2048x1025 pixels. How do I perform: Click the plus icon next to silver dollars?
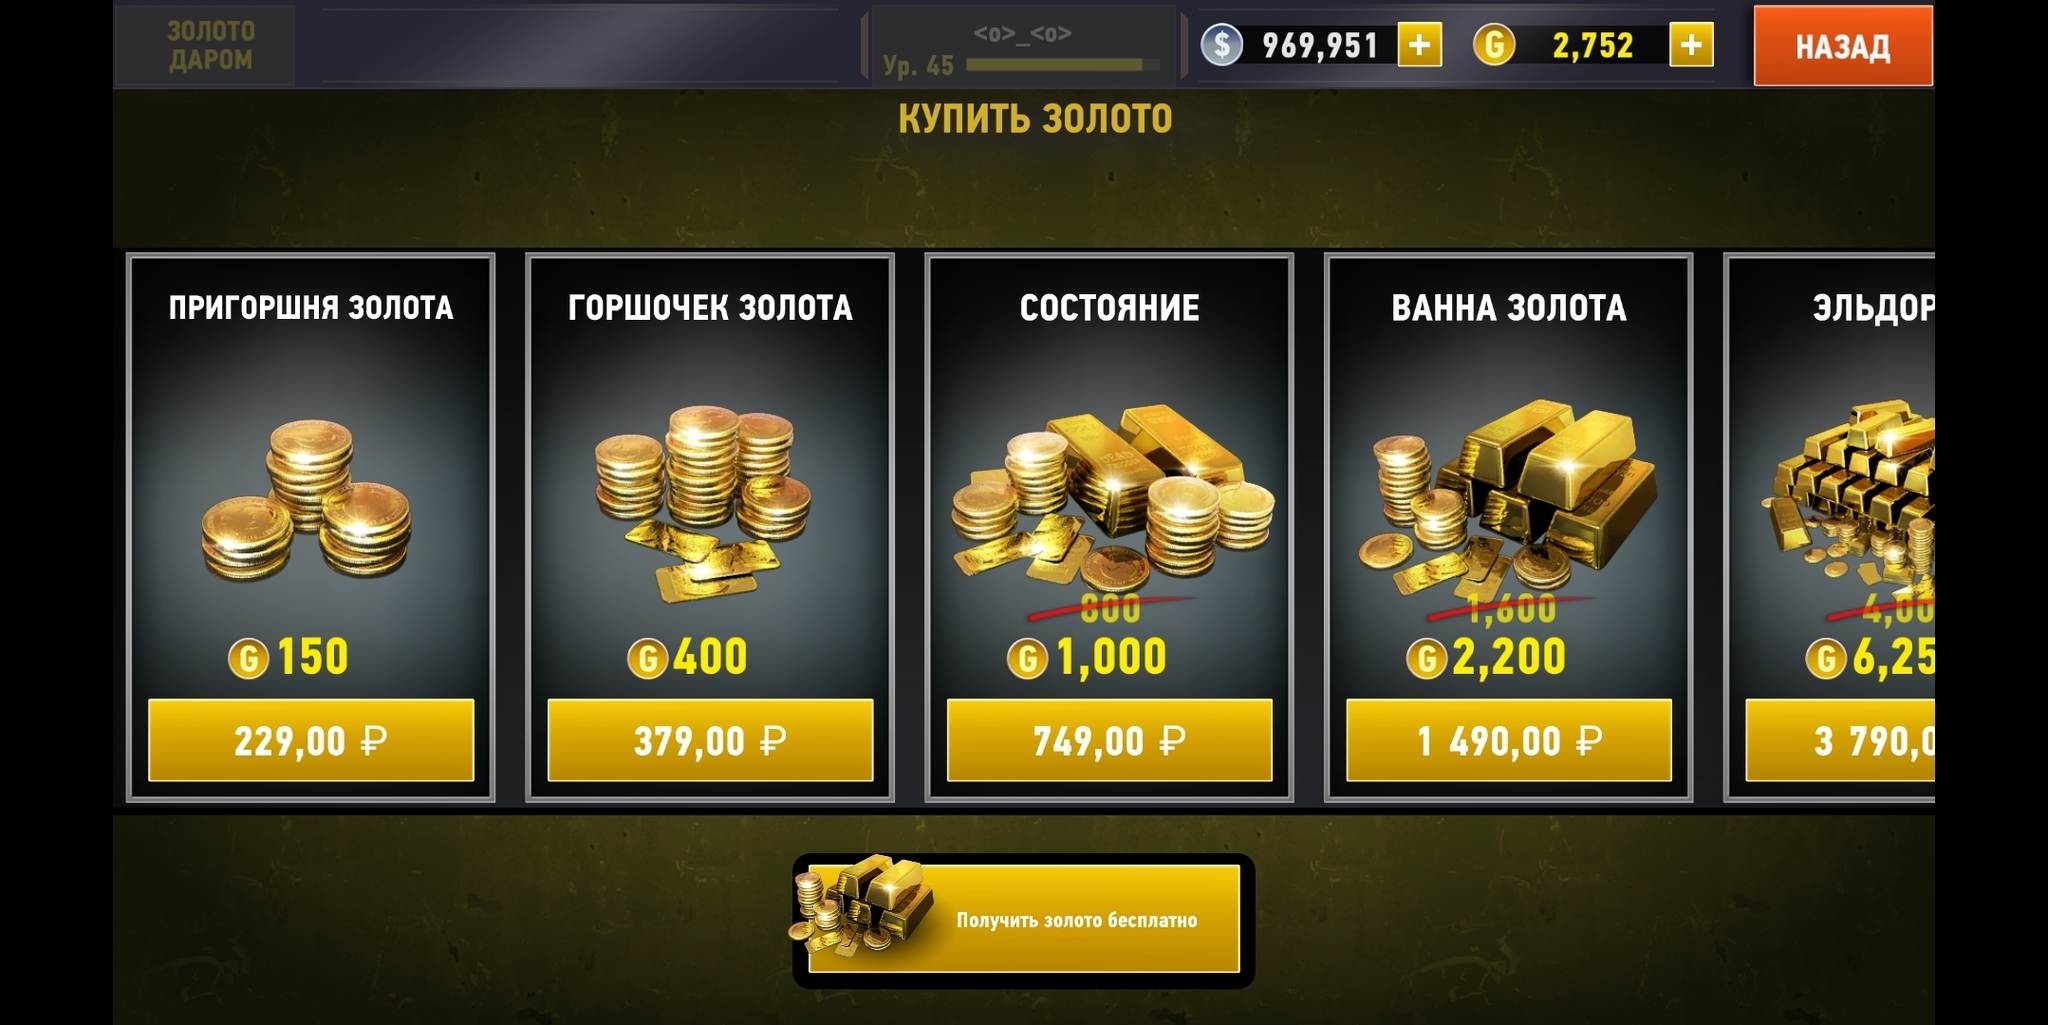(x=1419, y=45)
